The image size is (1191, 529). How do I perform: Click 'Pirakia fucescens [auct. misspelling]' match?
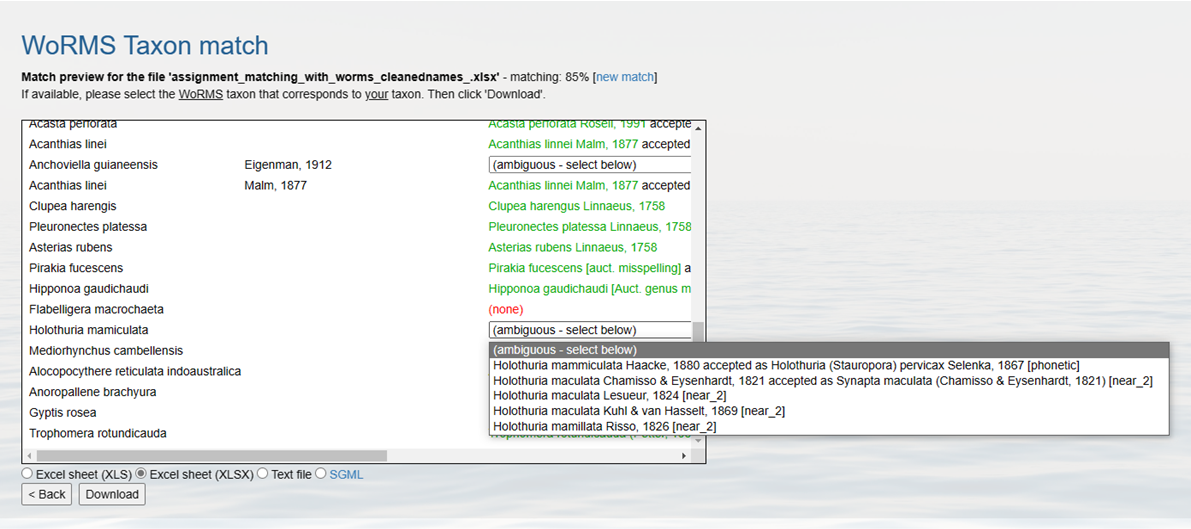585,268
